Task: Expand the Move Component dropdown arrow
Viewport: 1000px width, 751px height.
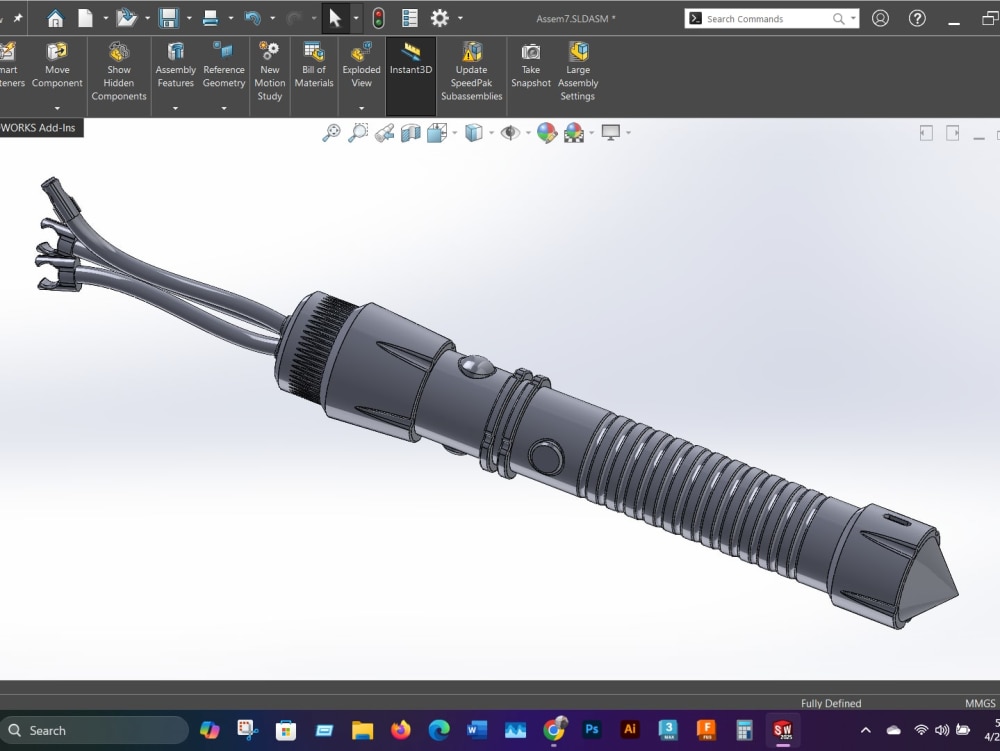Action: pos(57,108)
